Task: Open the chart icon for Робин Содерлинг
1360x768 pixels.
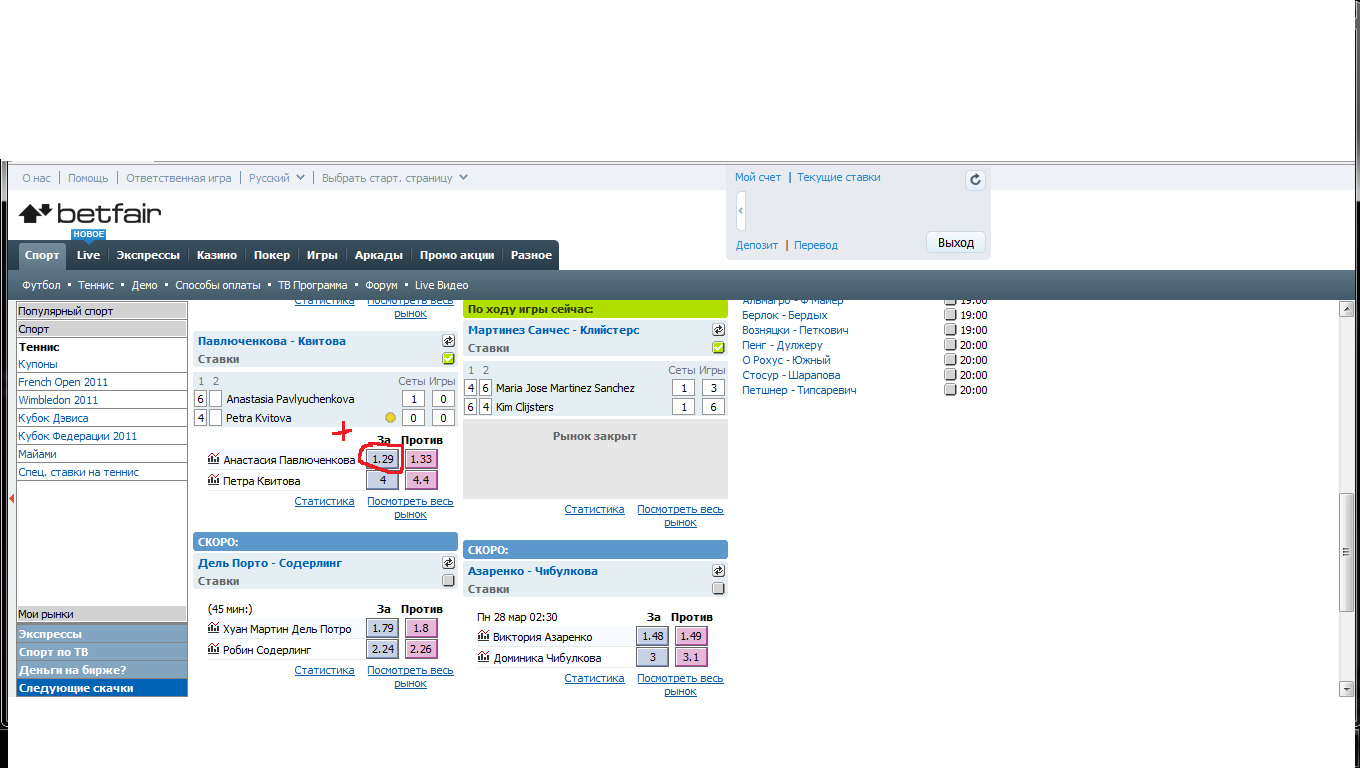Action: tap(213, 649)
